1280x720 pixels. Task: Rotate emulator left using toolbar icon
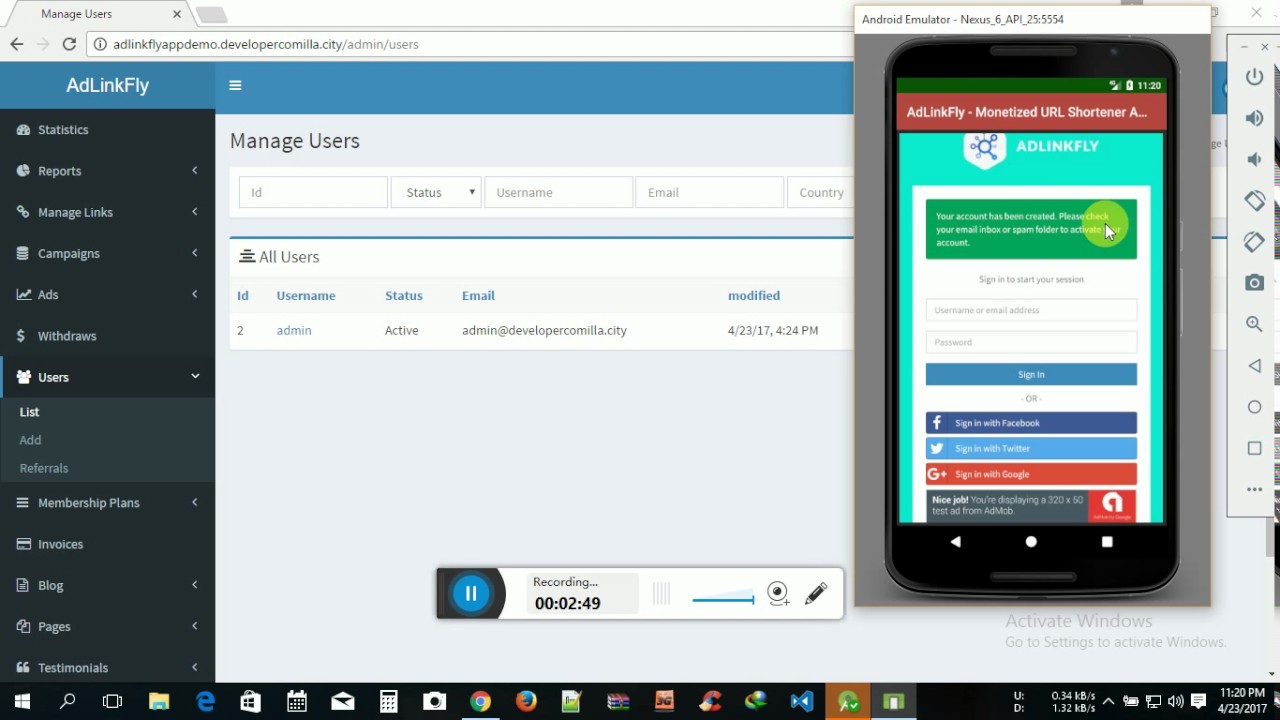click(x=1254, y=200)
